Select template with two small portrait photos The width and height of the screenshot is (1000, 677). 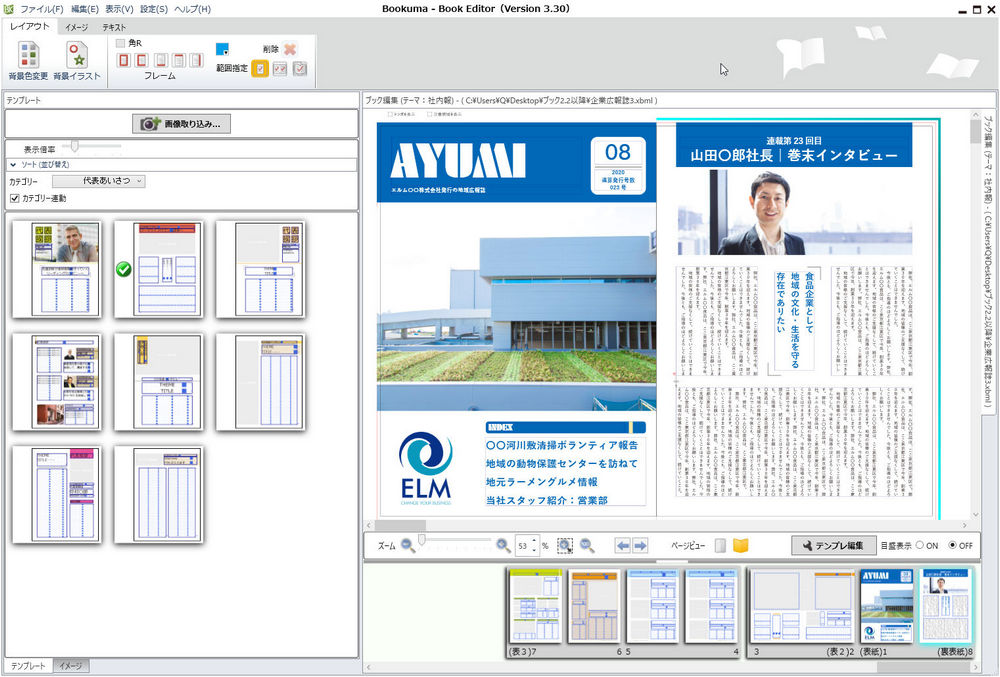(x=57, y=382)
